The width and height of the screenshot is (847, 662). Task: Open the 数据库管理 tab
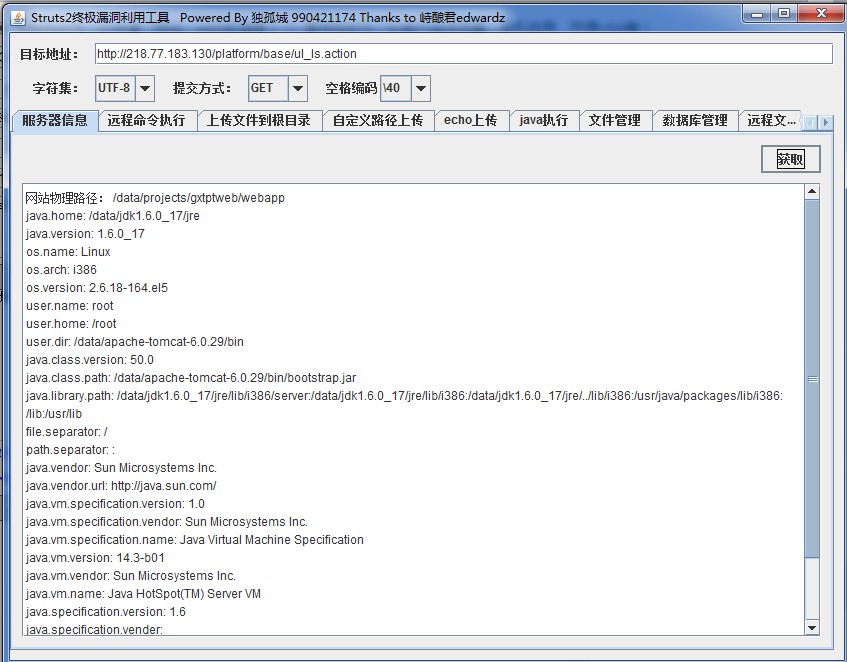click(695, 120)
